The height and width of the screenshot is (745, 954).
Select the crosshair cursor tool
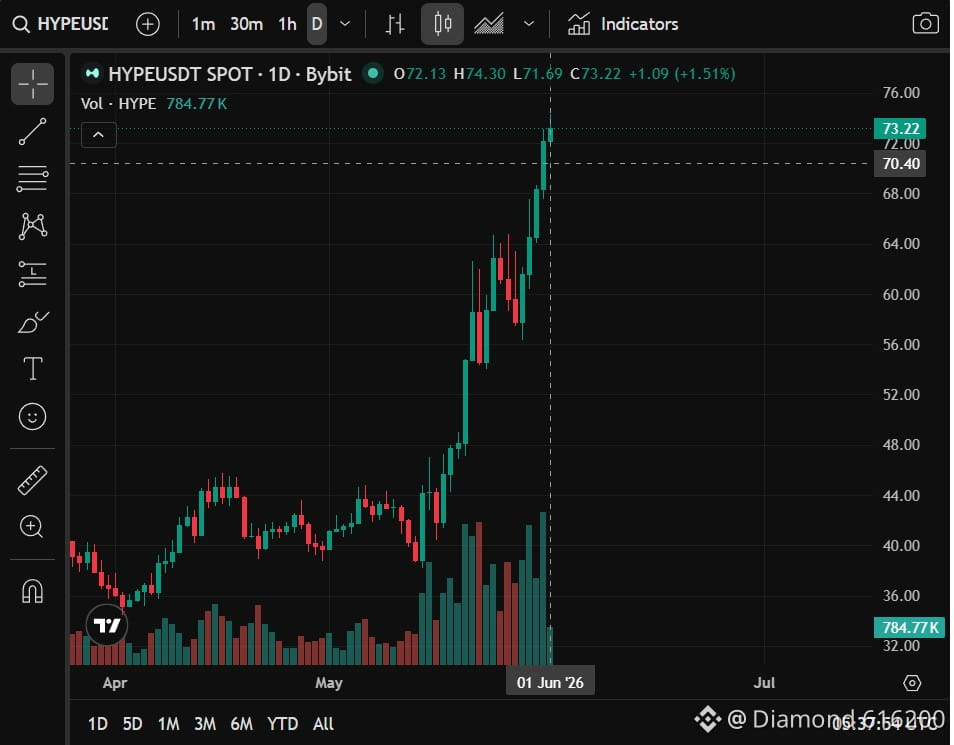coord(32,84)
